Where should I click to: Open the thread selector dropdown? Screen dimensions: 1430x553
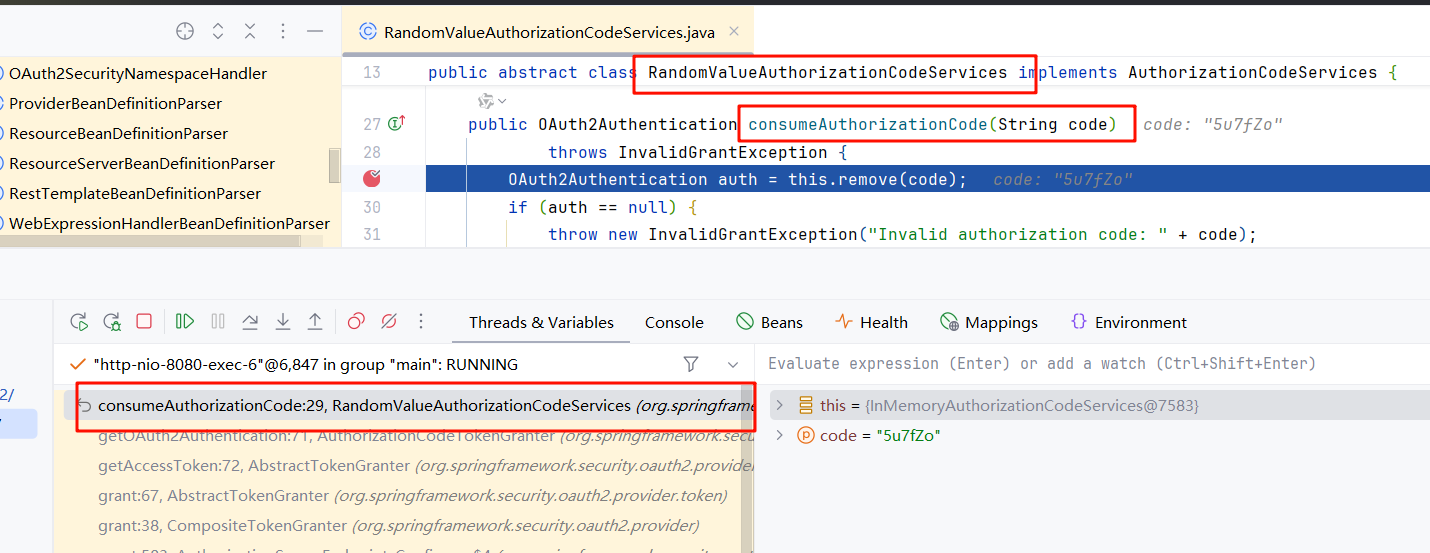(x=733, y=364)
